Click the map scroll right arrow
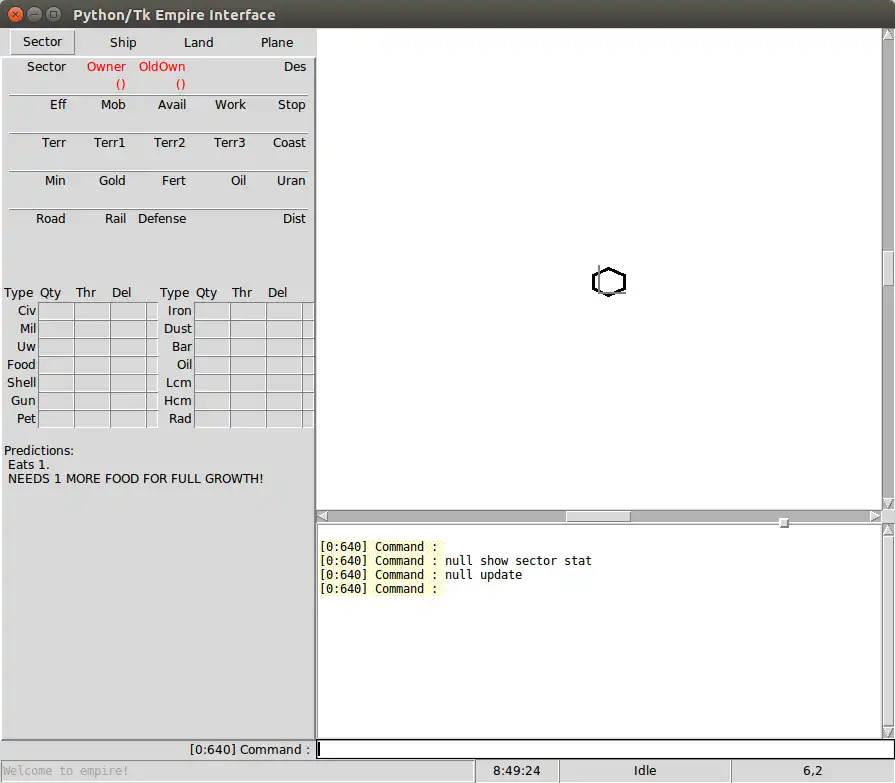 pos(875,516)
